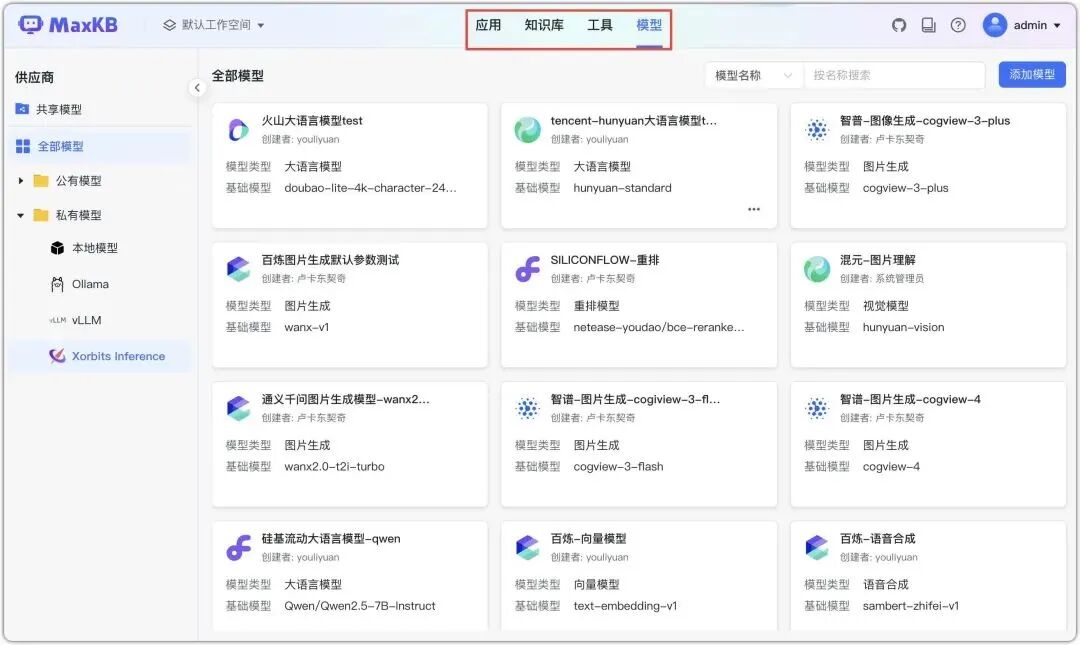
Task: Click the hunyuan-standard base model text
Action: point(622,187)
